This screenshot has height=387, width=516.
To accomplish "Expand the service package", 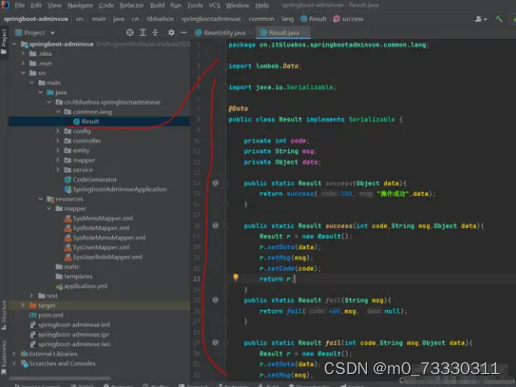I will click(58, 170).
